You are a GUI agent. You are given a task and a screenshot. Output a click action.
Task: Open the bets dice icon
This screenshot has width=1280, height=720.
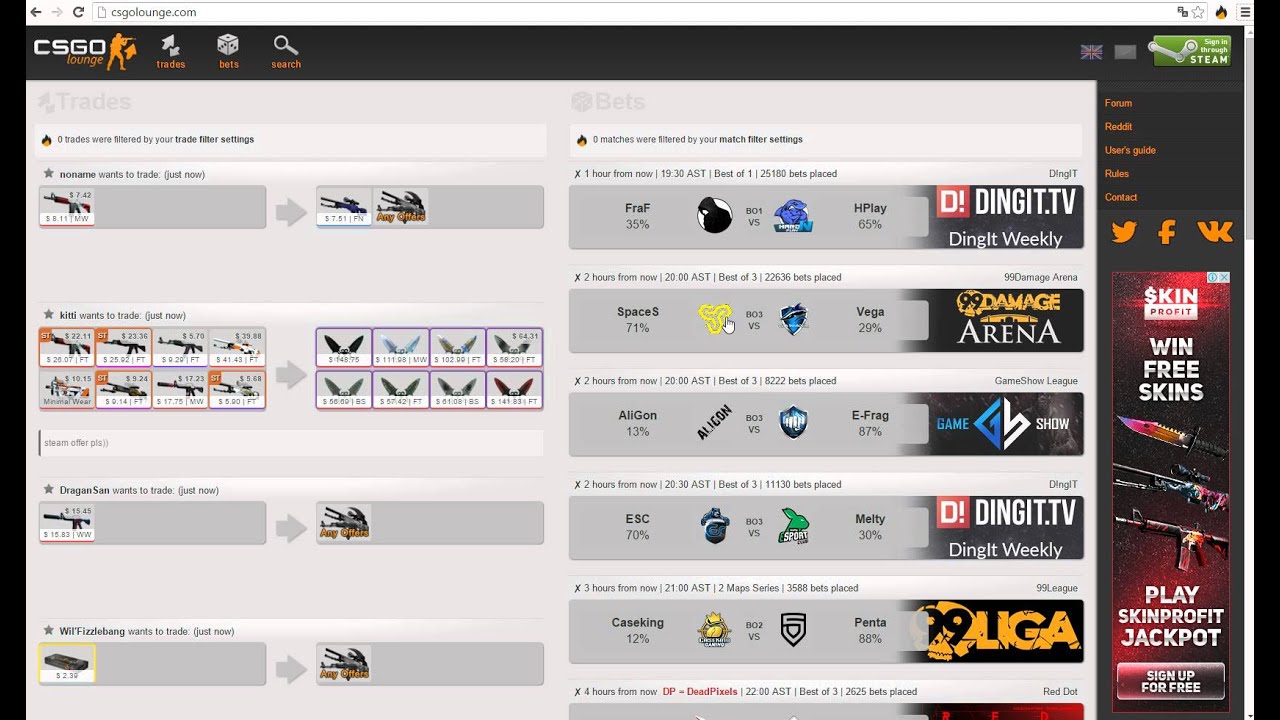click(x=228, y=51)
